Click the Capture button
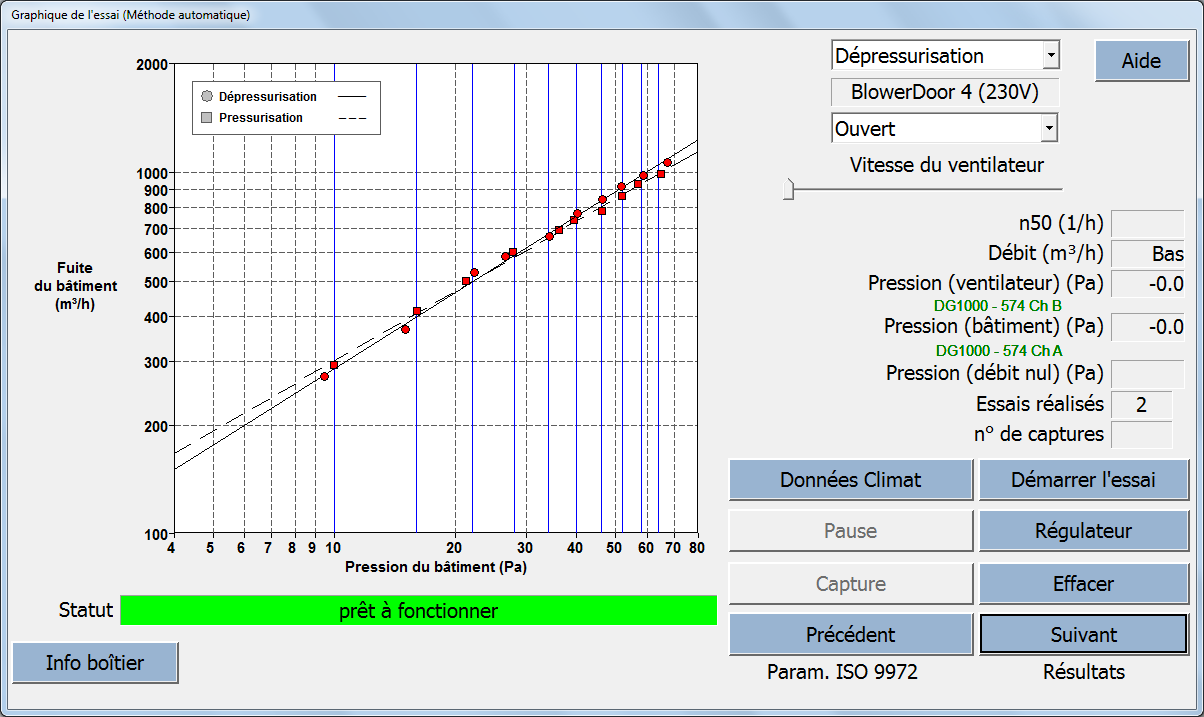This screenshot has width=1204, height=717. 851,583
